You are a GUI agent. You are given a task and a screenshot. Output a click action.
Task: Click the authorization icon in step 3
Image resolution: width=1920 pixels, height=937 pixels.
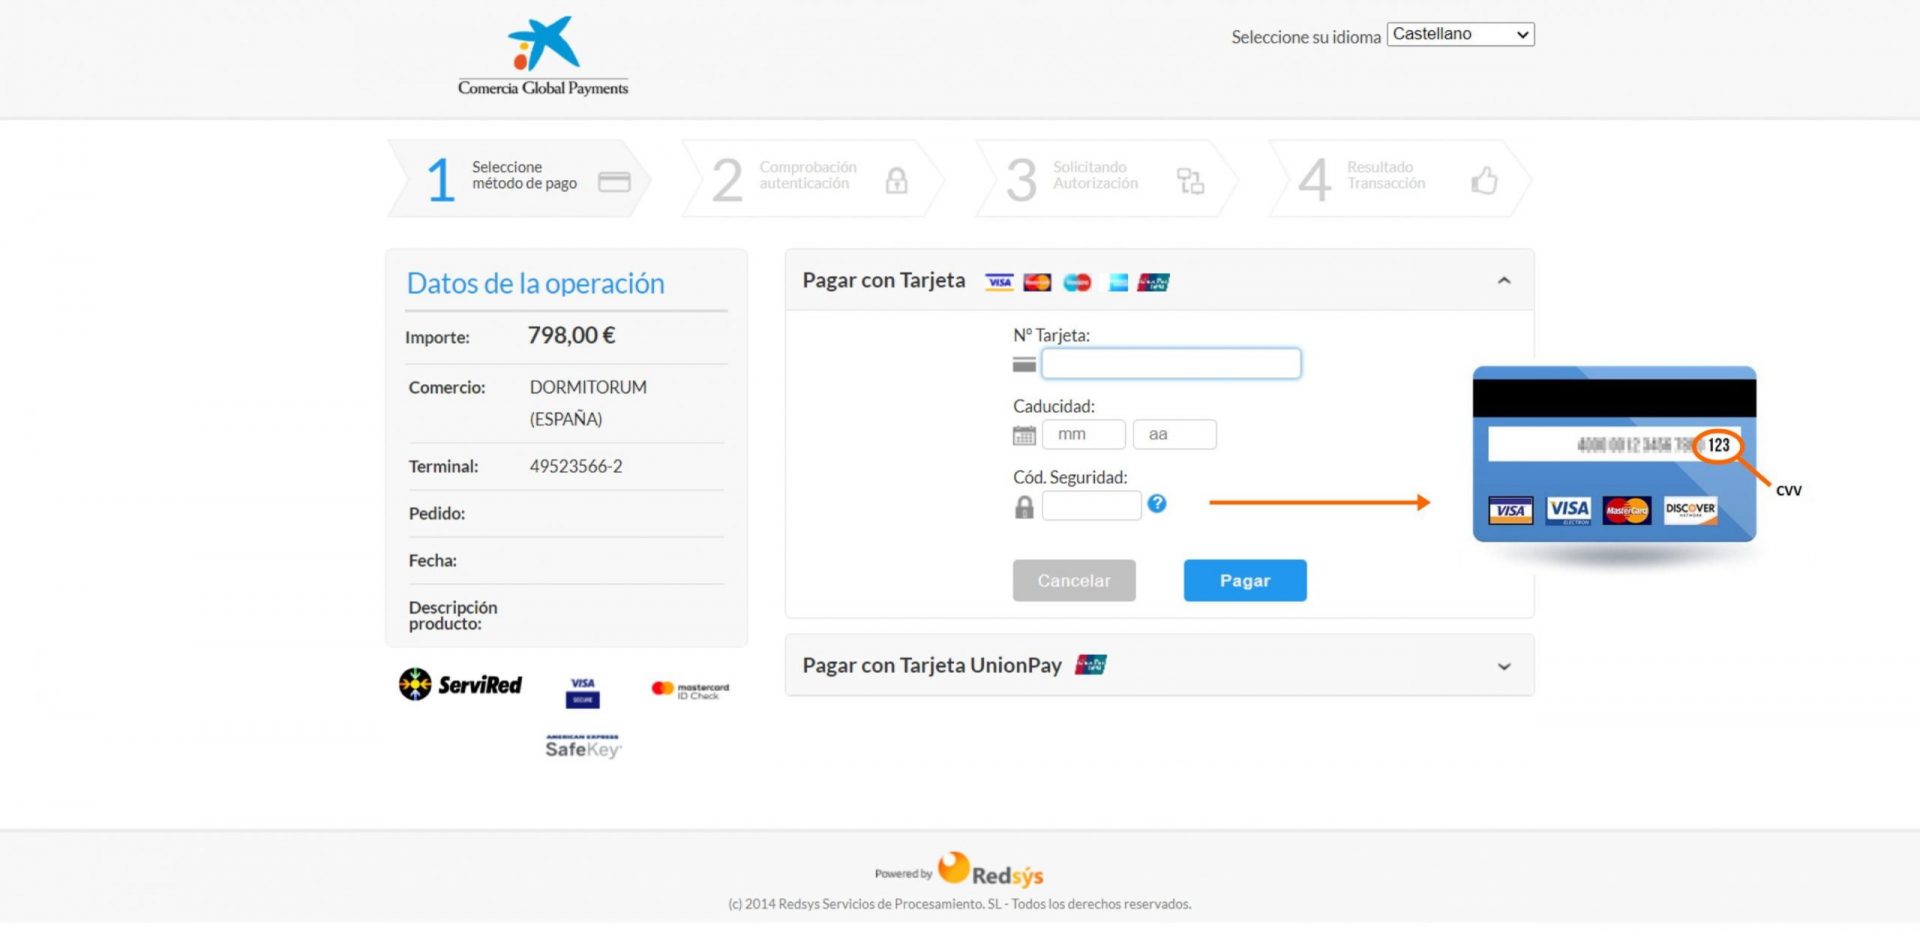pos(1190,180)
